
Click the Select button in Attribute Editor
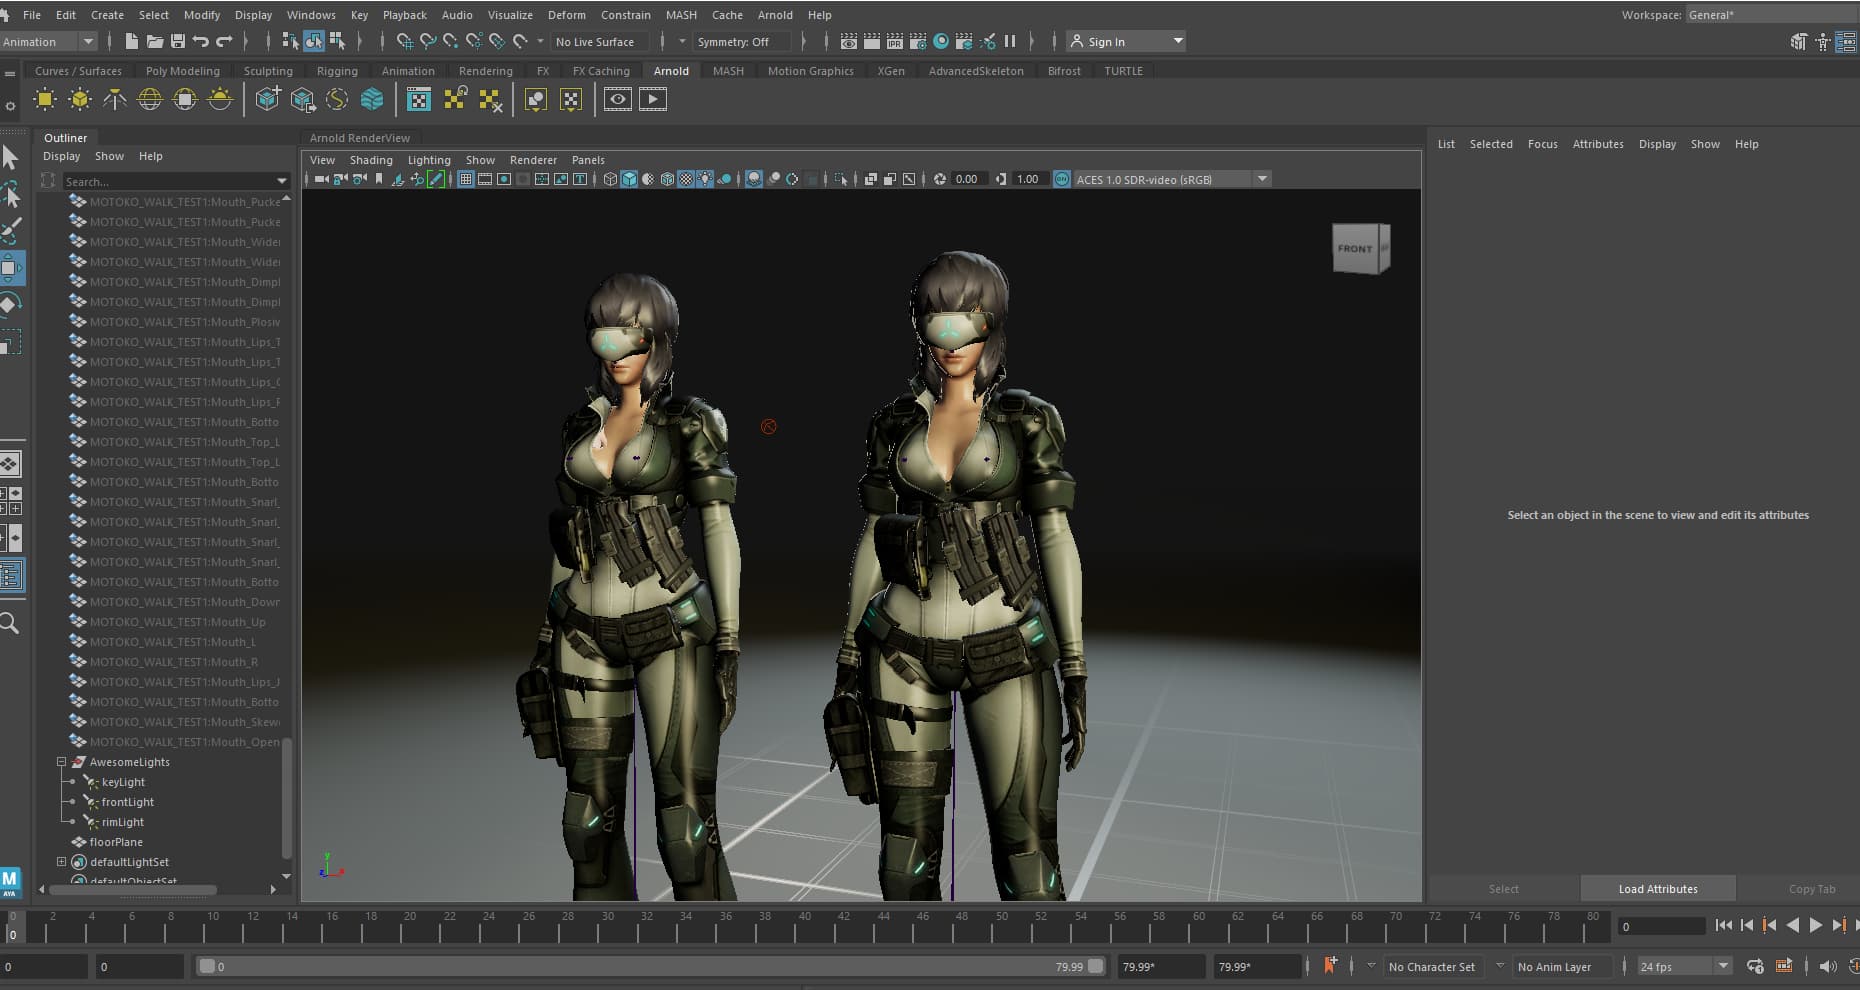(x=1503, y=889)
